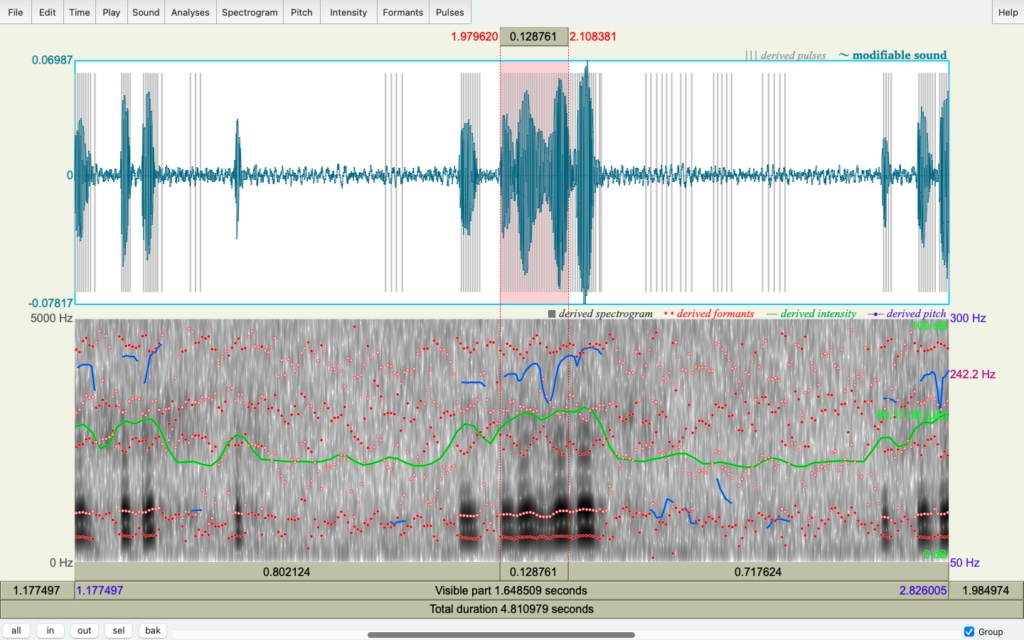The image size is (1024, 640).
Task: Click the 'derived formants' legend label
Action: coord(715,314)
